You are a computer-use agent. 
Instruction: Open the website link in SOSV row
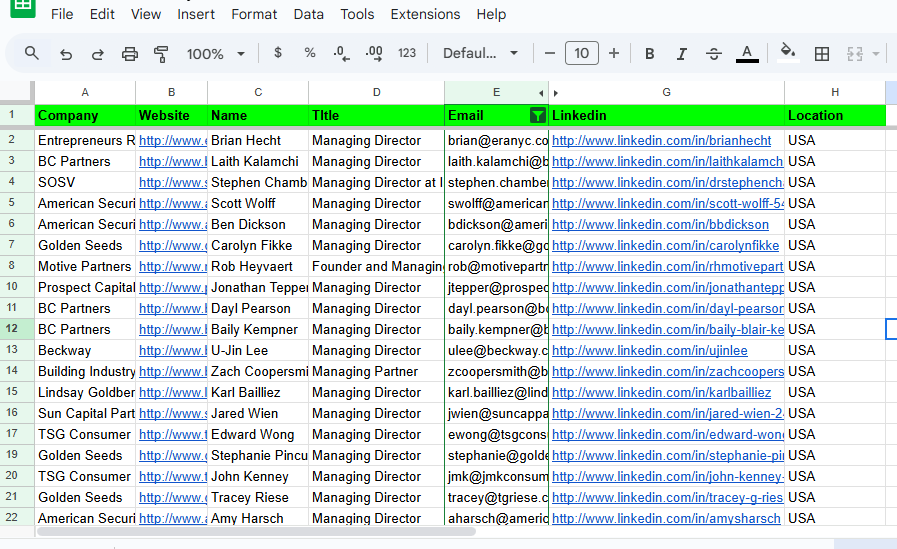173,182
